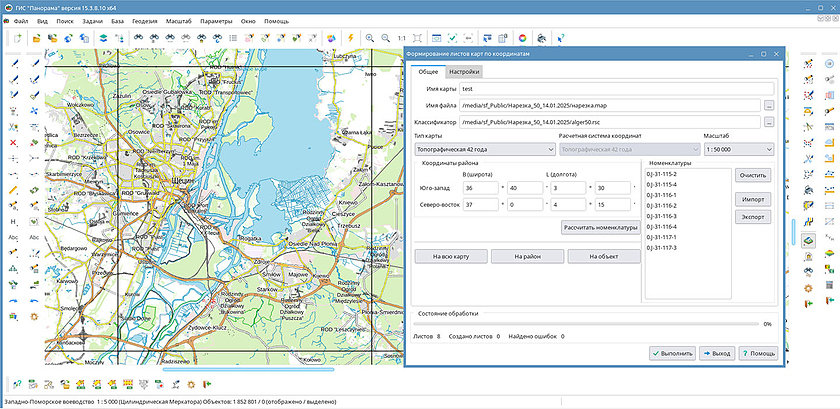The image size is (840, 409).
Task: Click the yellow lightning bolt icon
Action: click(351, 38)
